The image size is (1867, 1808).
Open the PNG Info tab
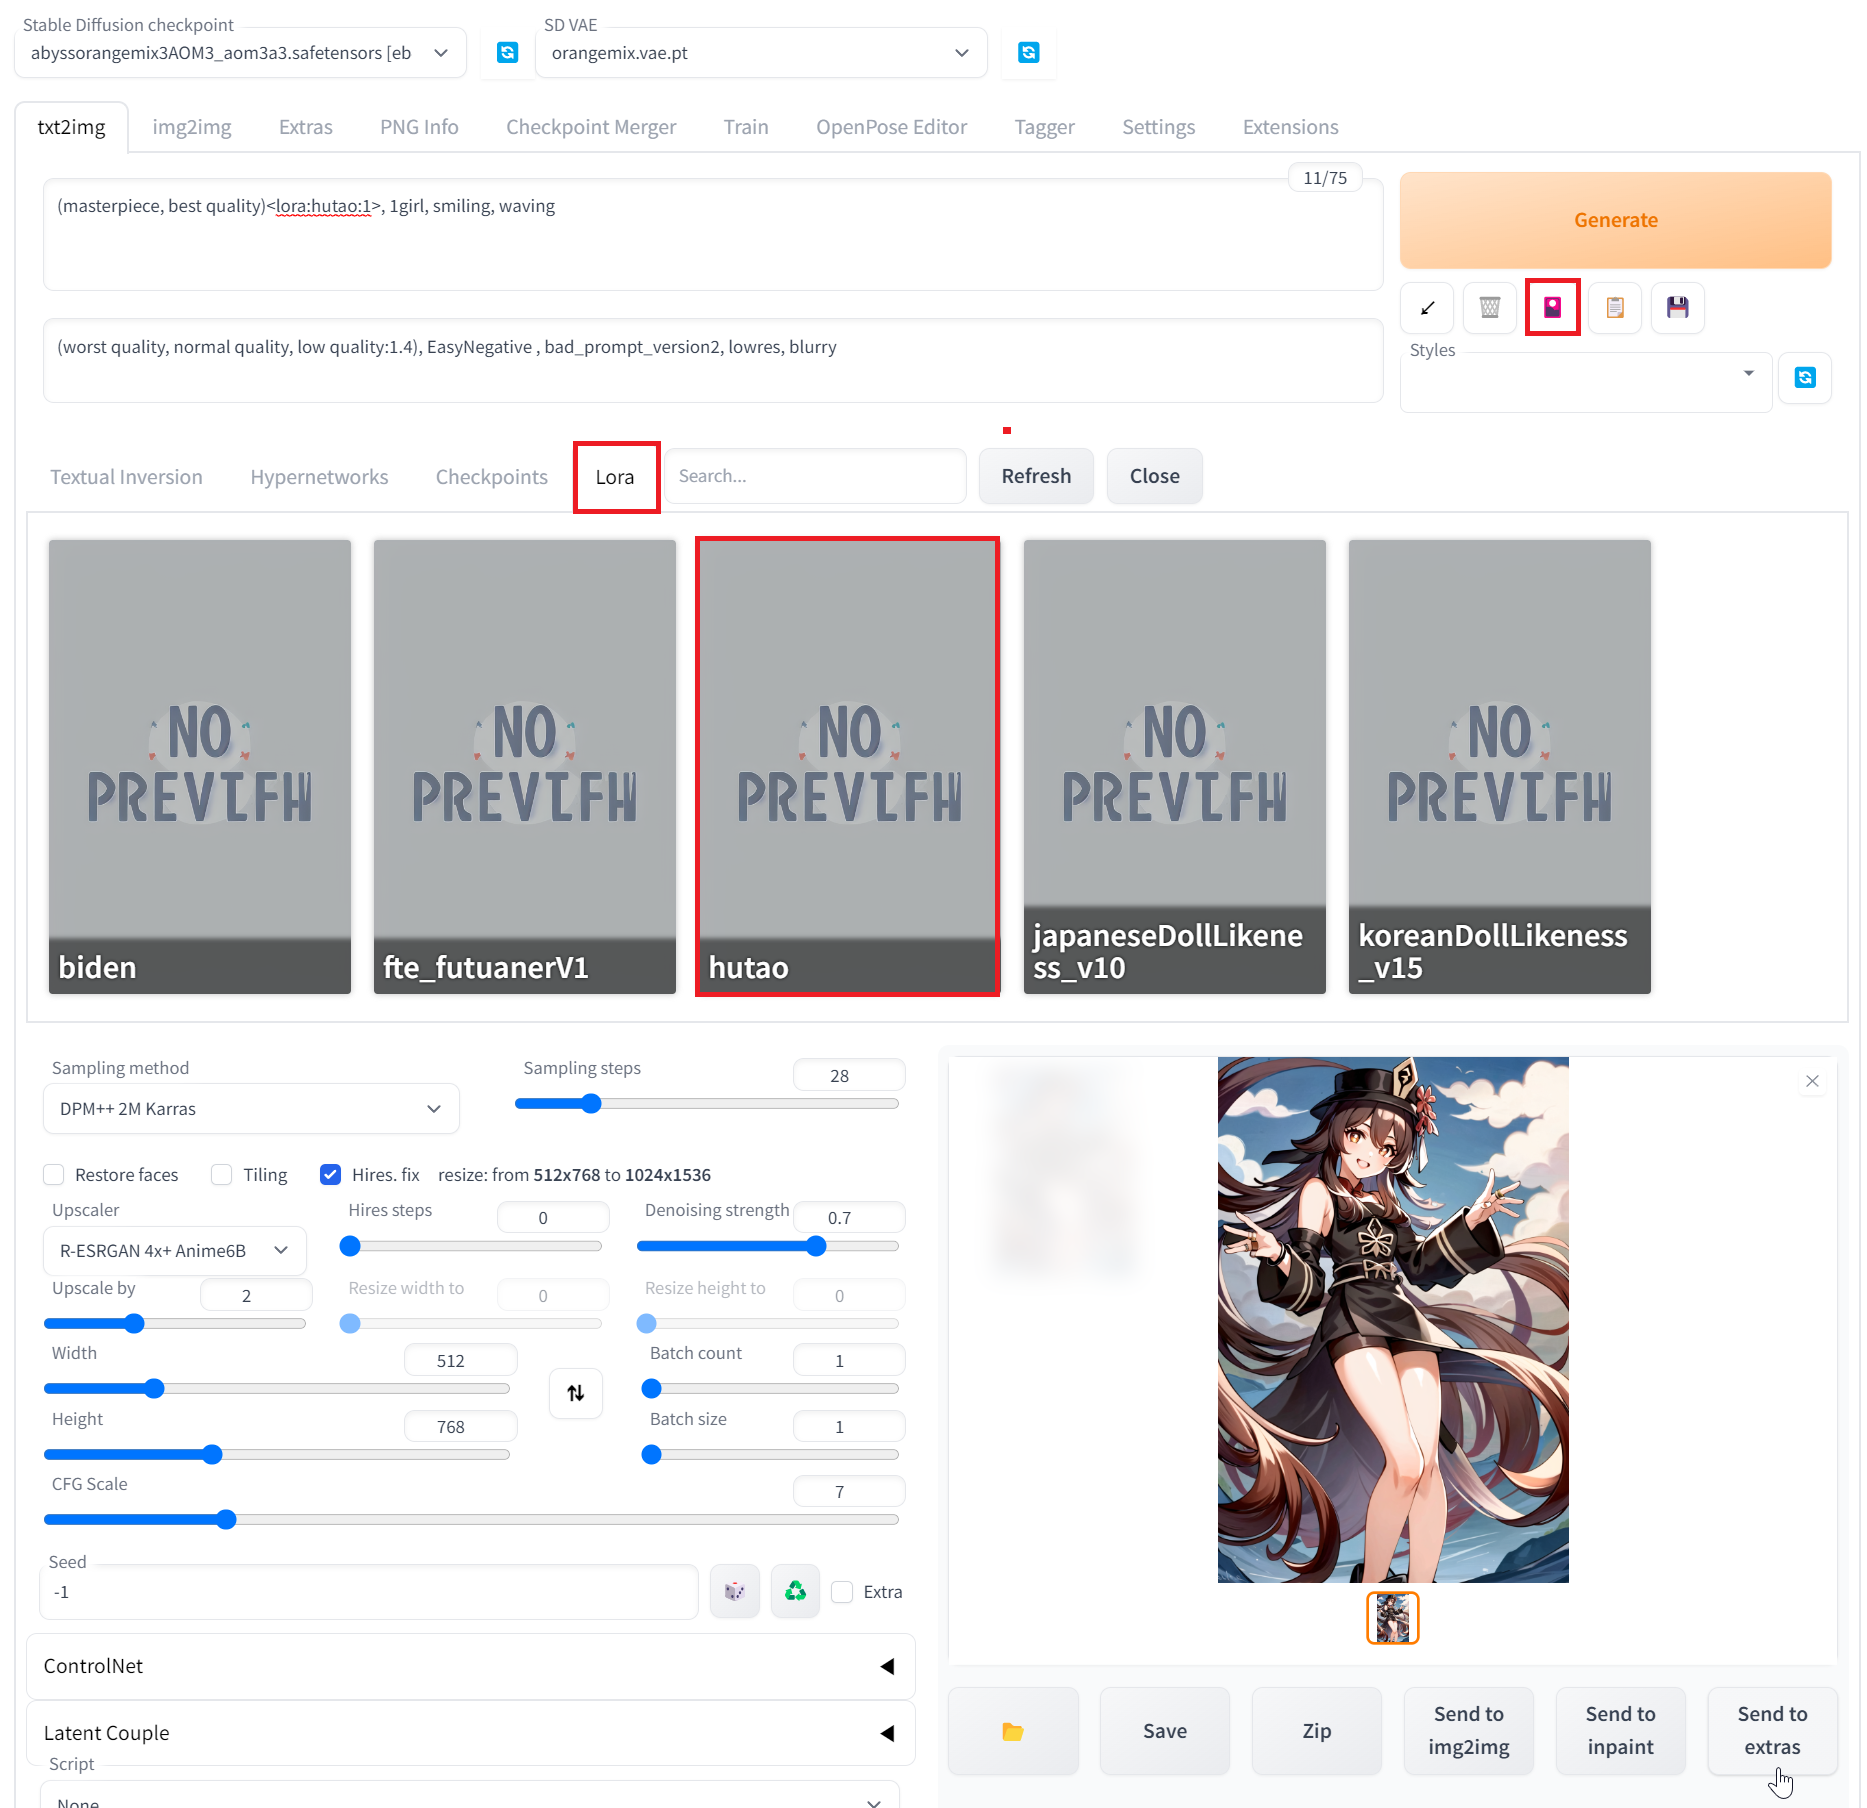(419, 127)
